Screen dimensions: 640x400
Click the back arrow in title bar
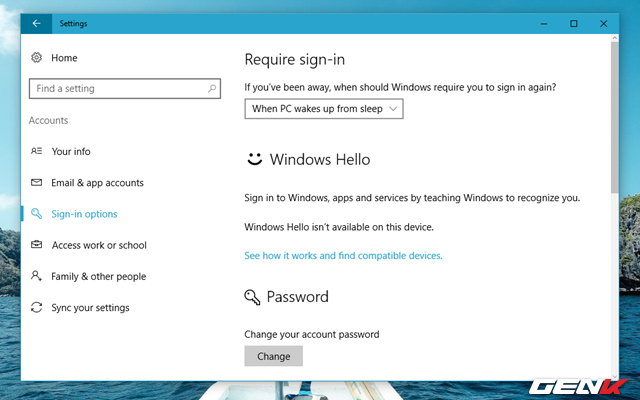36,24
